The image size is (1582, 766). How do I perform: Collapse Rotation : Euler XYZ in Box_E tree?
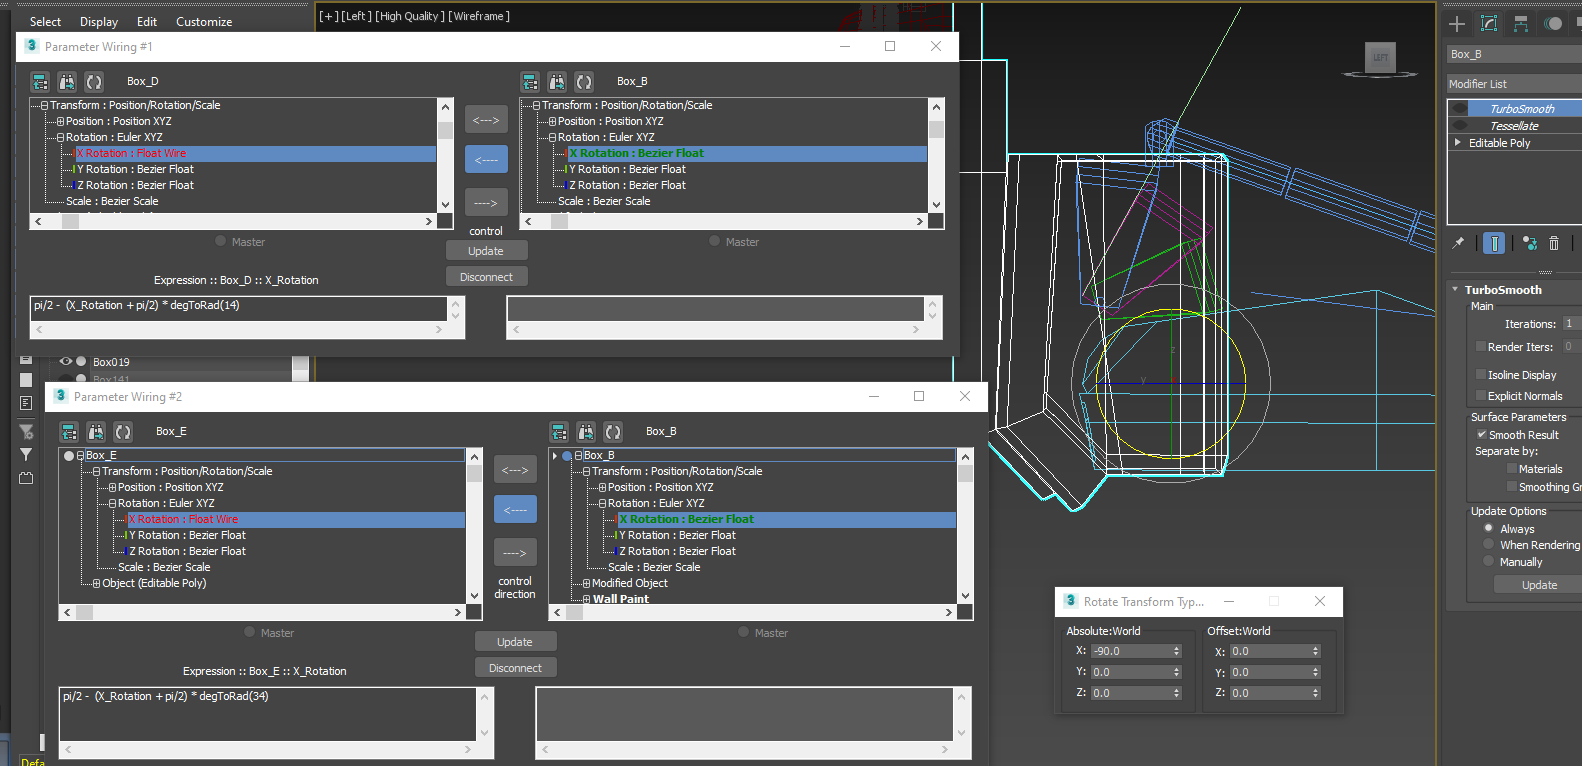[113, 504]
